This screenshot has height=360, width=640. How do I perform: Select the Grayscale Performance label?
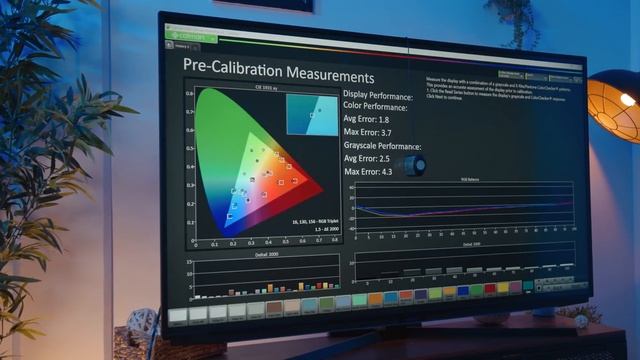click(382, 146)
